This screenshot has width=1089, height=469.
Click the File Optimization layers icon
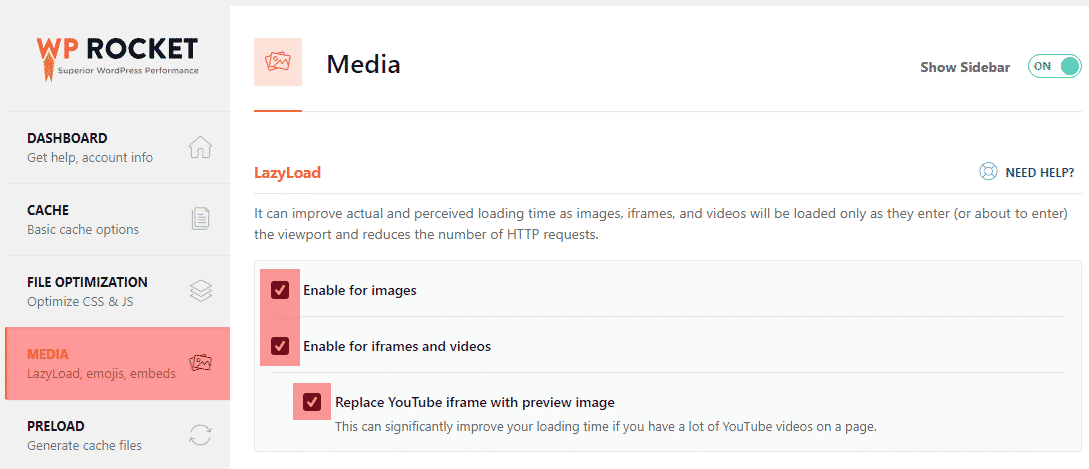[x=201, y=290]
